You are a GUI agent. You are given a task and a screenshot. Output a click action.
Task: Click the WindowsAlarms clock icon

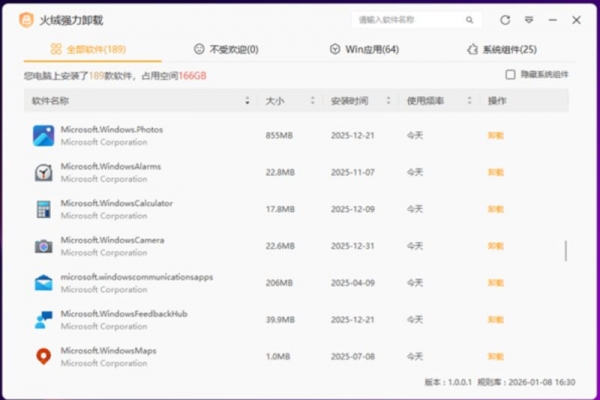pos(43,173)
